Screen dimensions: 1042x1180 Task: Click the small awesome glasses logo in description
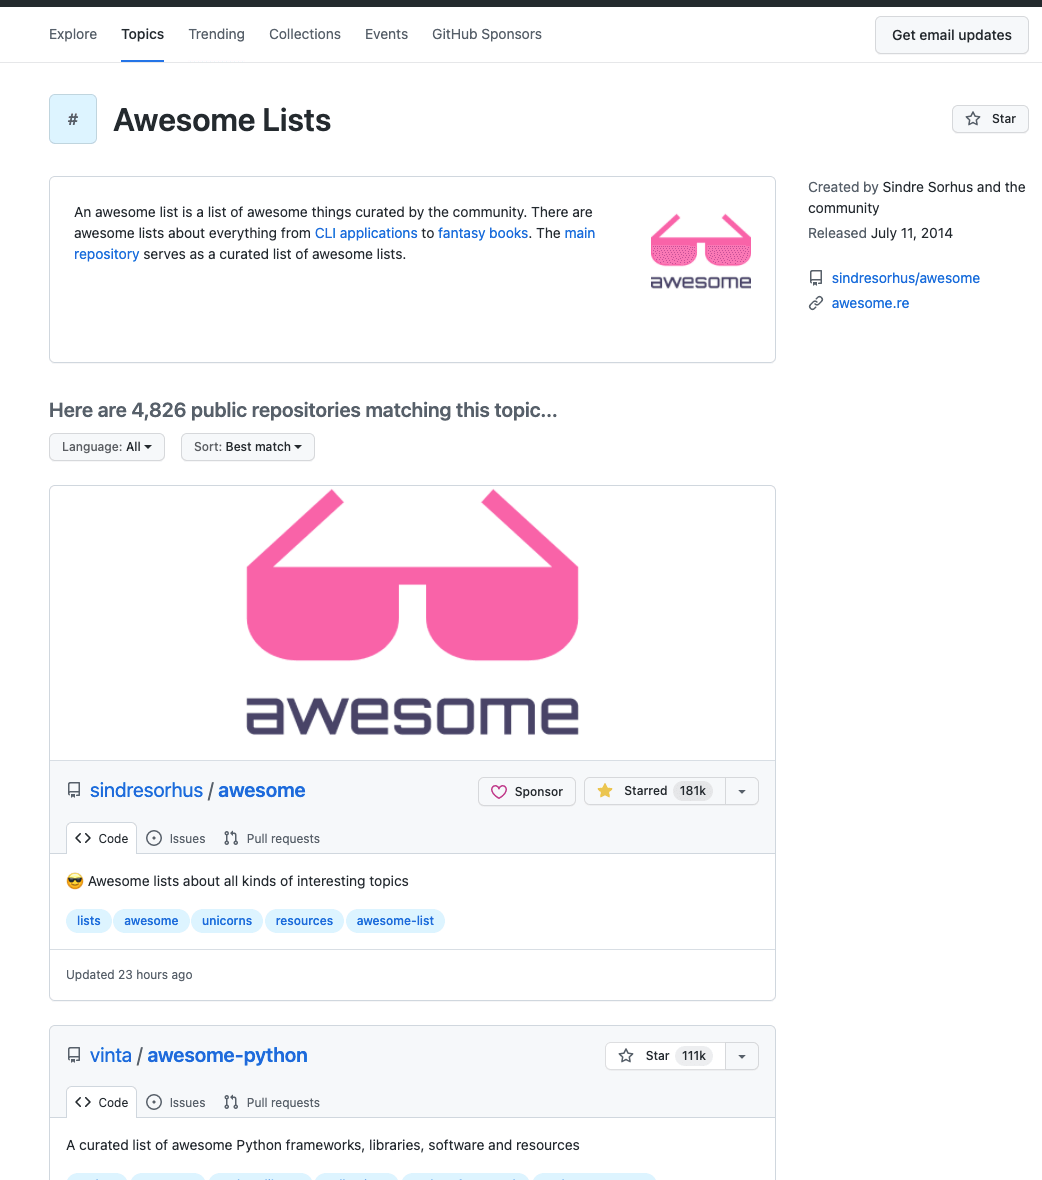(700, 251)
